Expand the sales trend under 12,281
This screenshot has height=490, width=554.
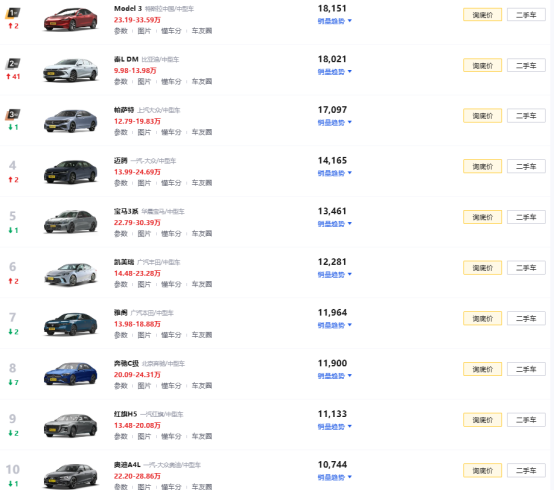coord(334,274)
